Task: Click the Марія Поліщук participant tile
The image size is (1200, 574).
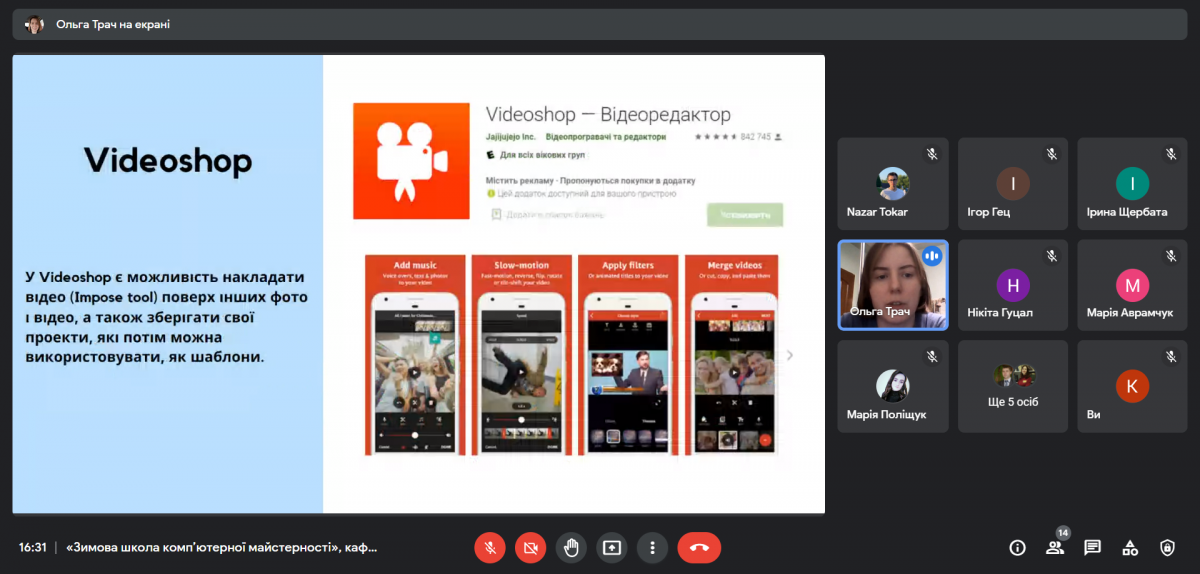Action: click(x=892, y=386)
